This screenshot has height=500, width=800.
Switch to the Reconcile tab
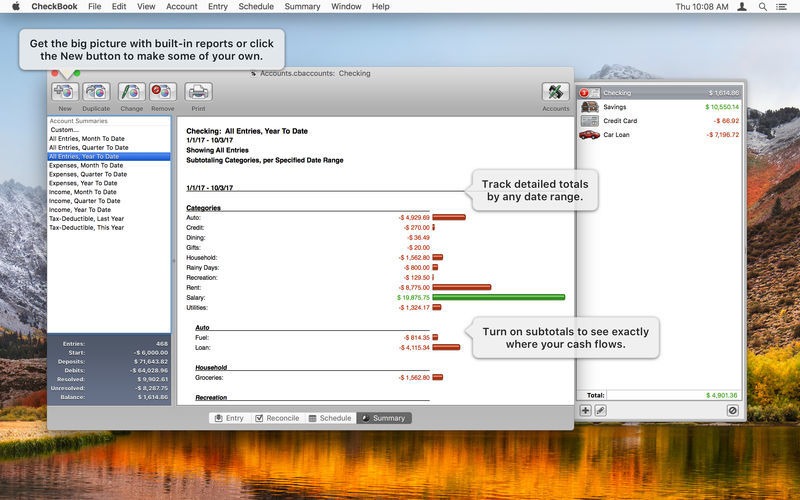[x=276, y=418]
